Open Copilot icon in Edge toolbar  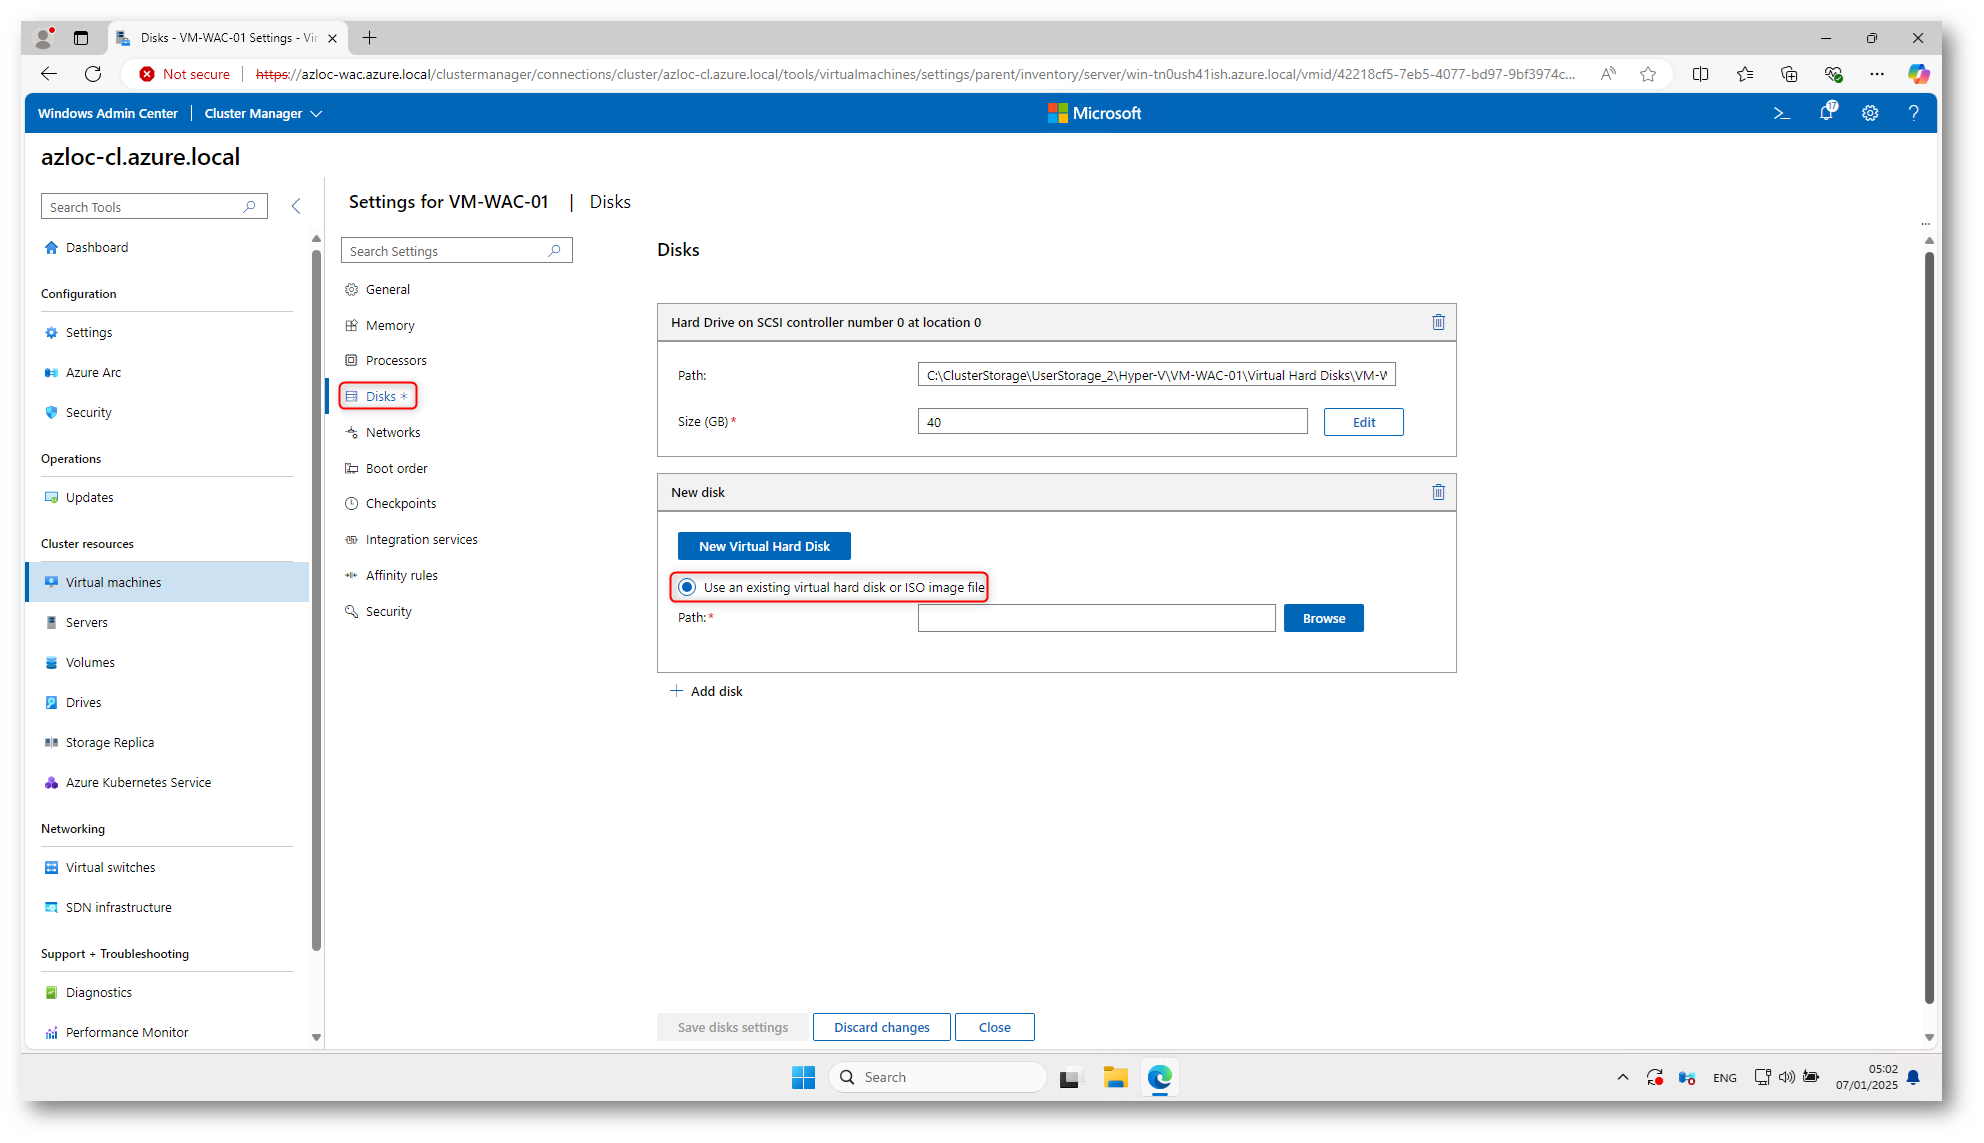click(1918, 74)
